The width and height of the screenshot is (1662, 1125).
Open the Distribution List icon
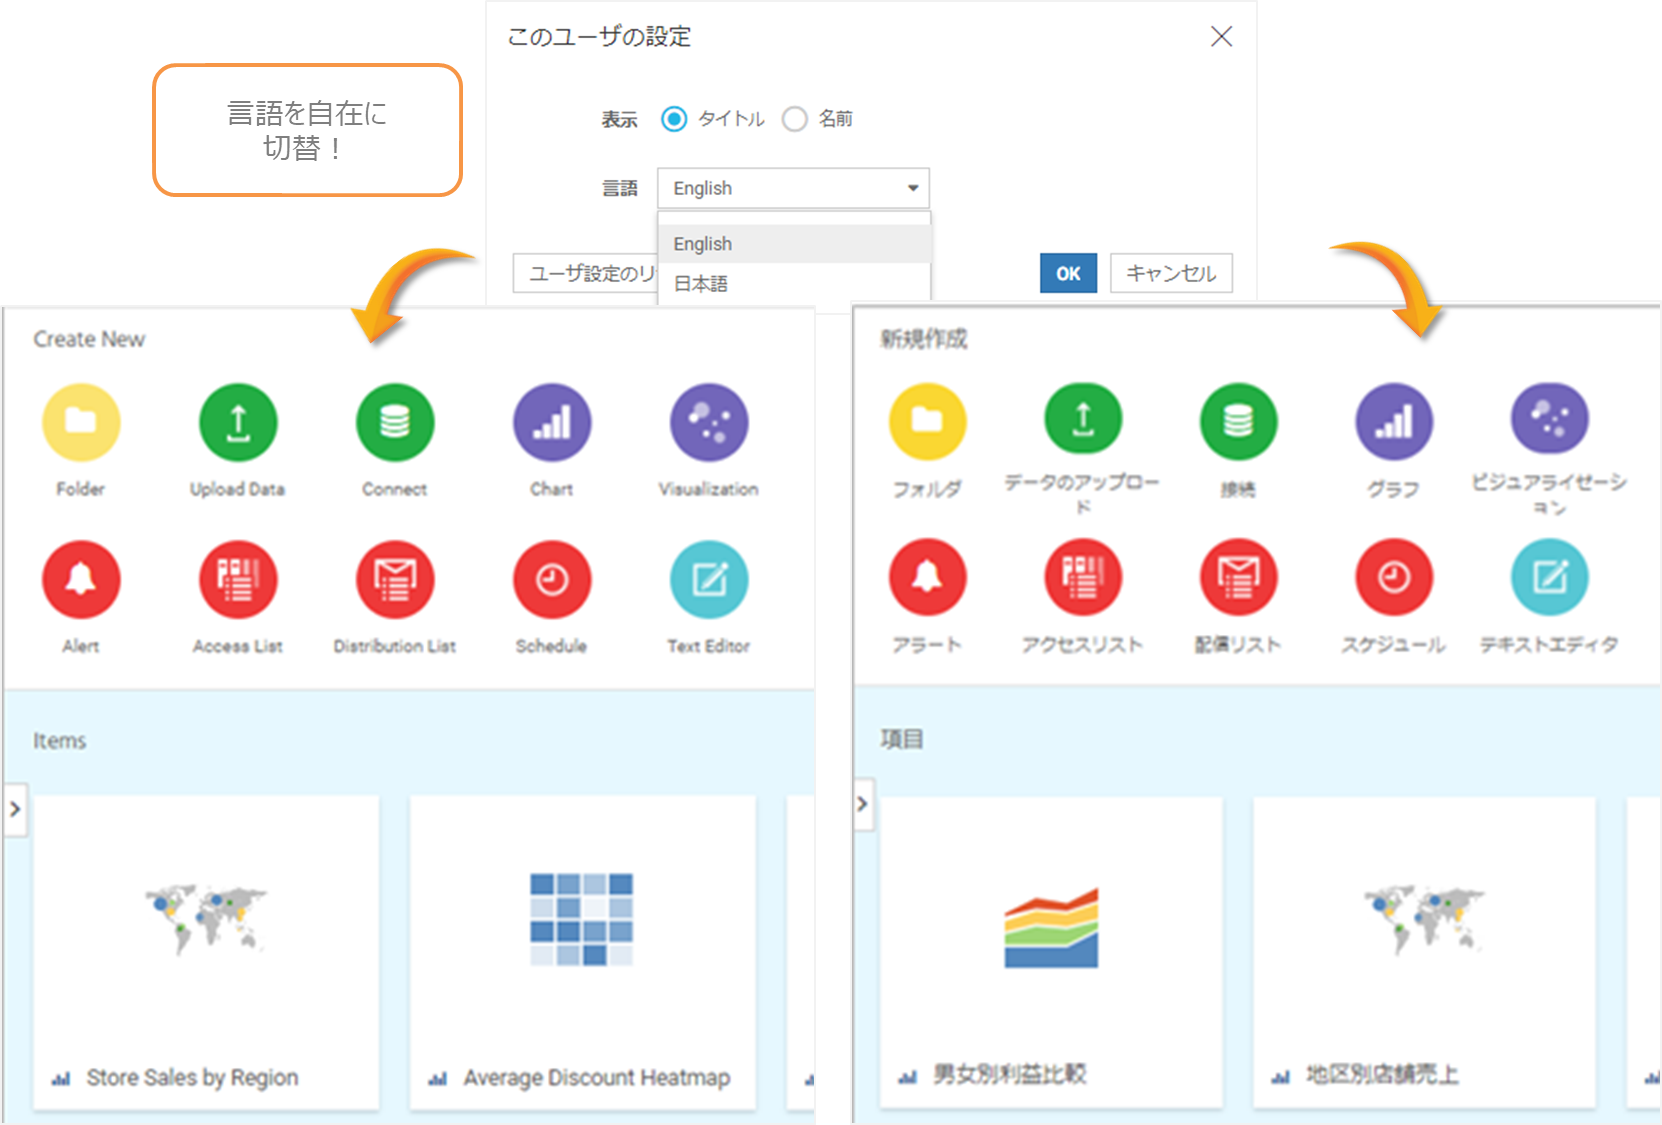coord(394,578)
